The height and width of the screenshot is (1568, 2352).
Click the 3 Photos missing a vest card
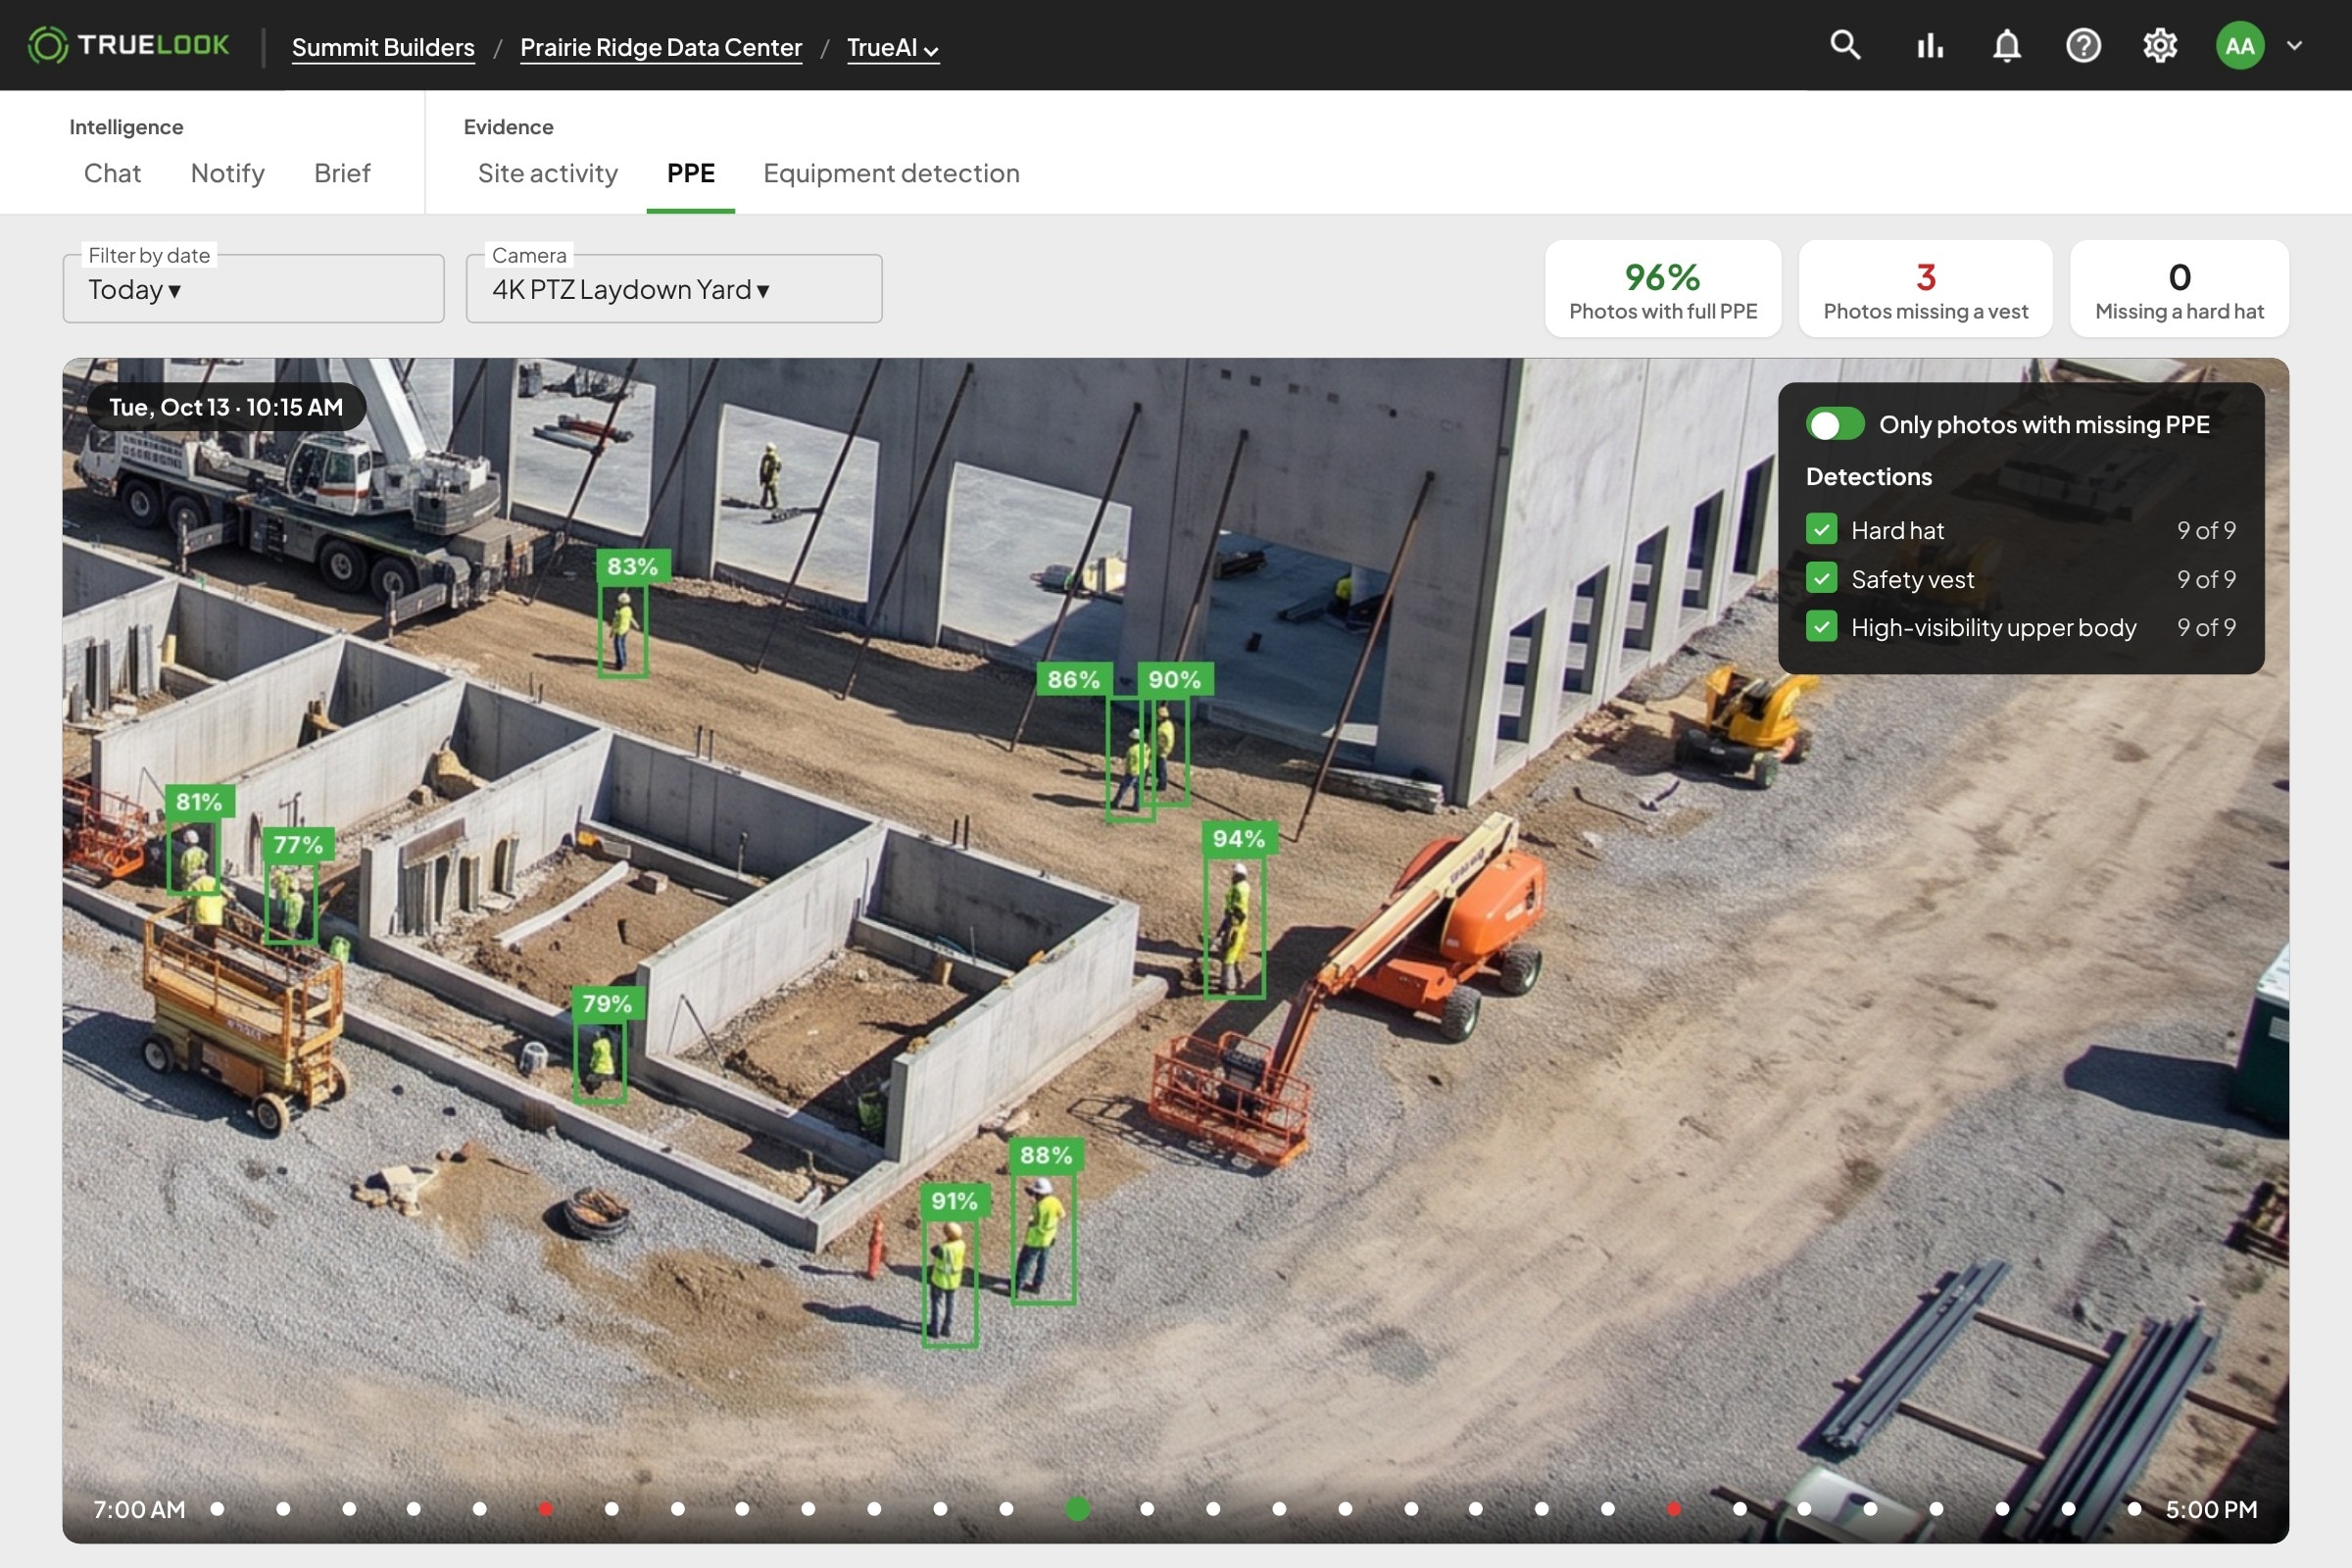(1925, 289)
